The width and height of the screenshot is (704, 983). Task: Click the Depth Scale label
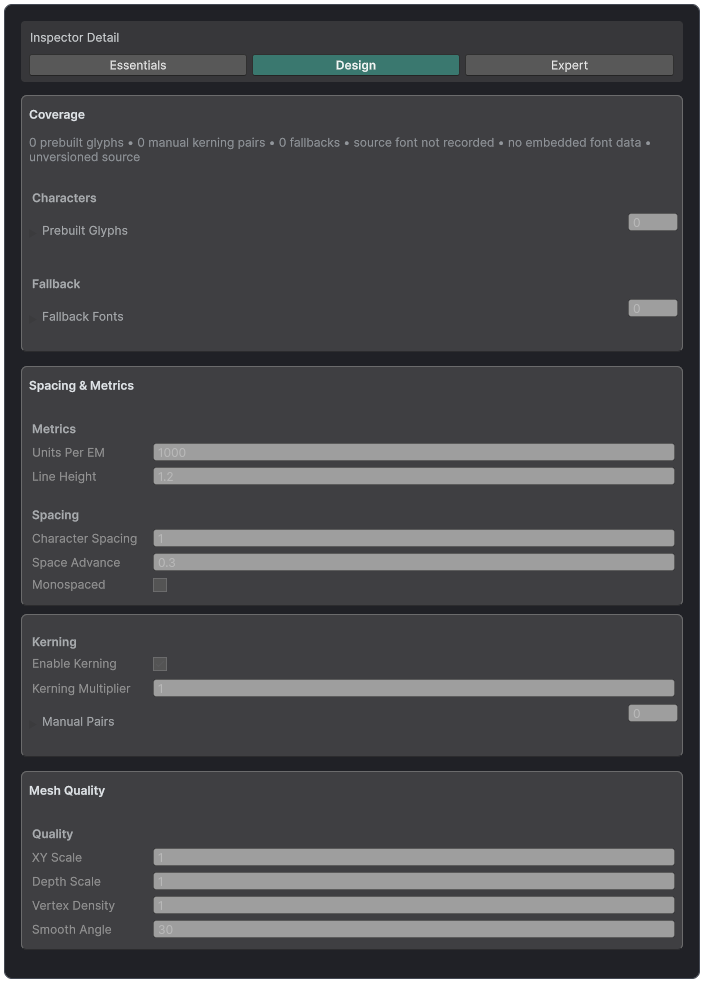click(66, 881)
